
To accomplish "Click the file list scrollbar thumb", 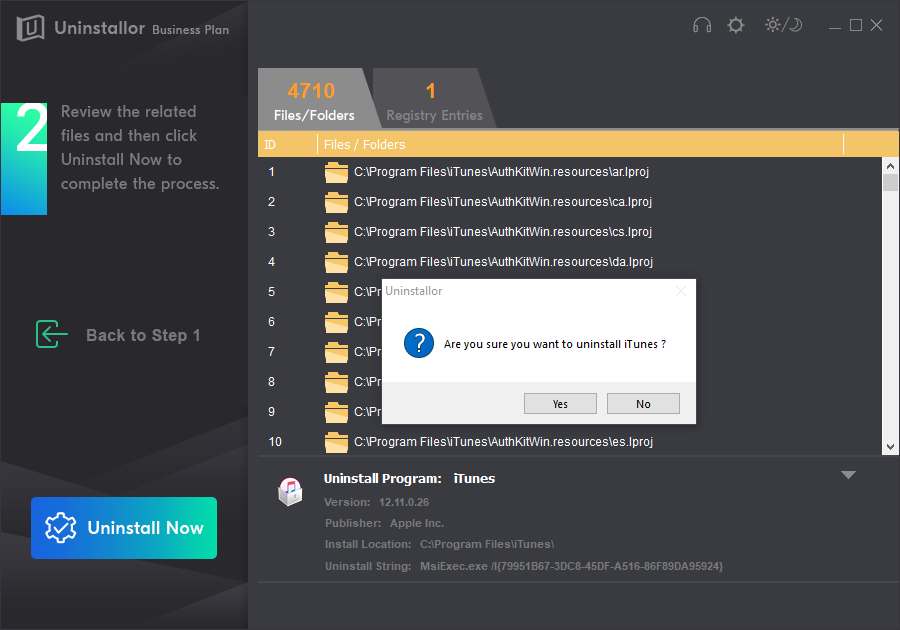I will 890,183.
